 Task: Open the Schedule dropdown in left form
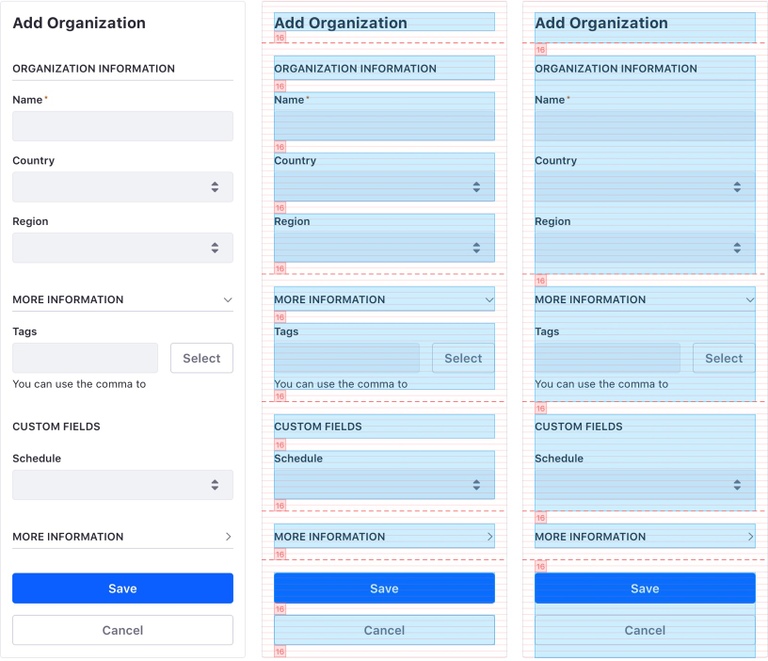pyautogui.click(x=122, y=485)
